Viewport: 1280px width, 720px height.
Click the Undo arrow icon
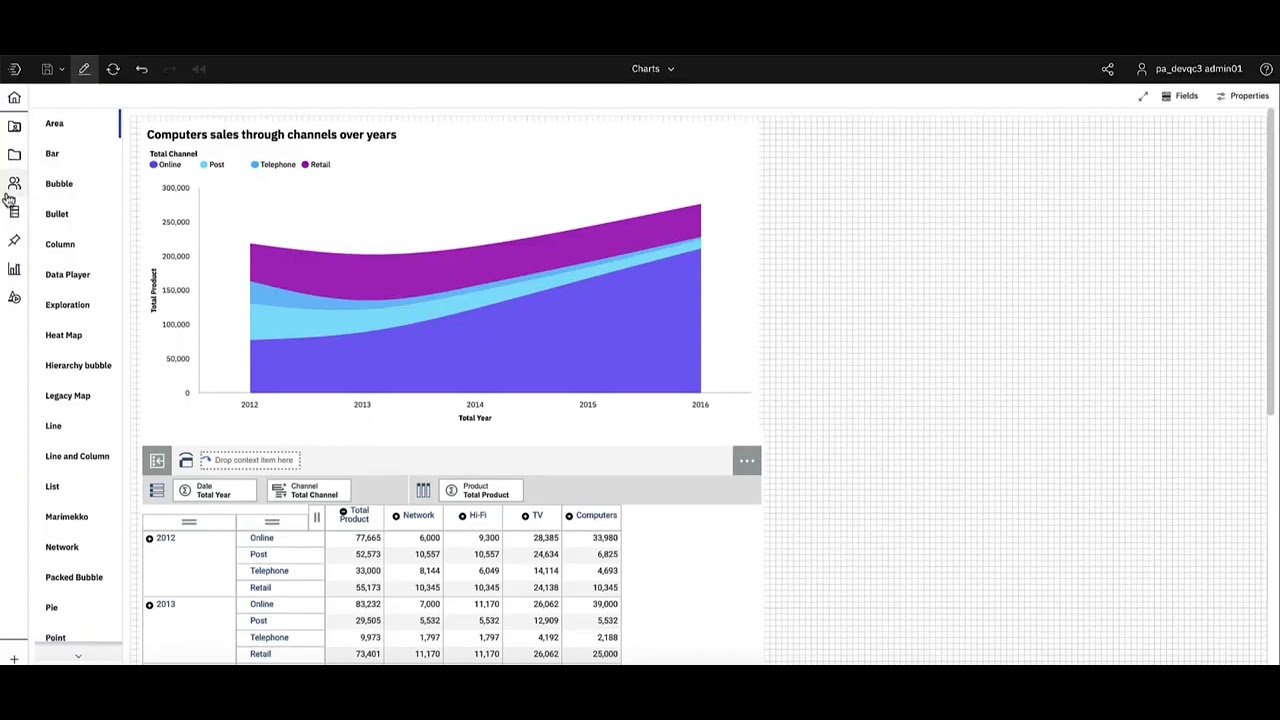tap(142, 69)
